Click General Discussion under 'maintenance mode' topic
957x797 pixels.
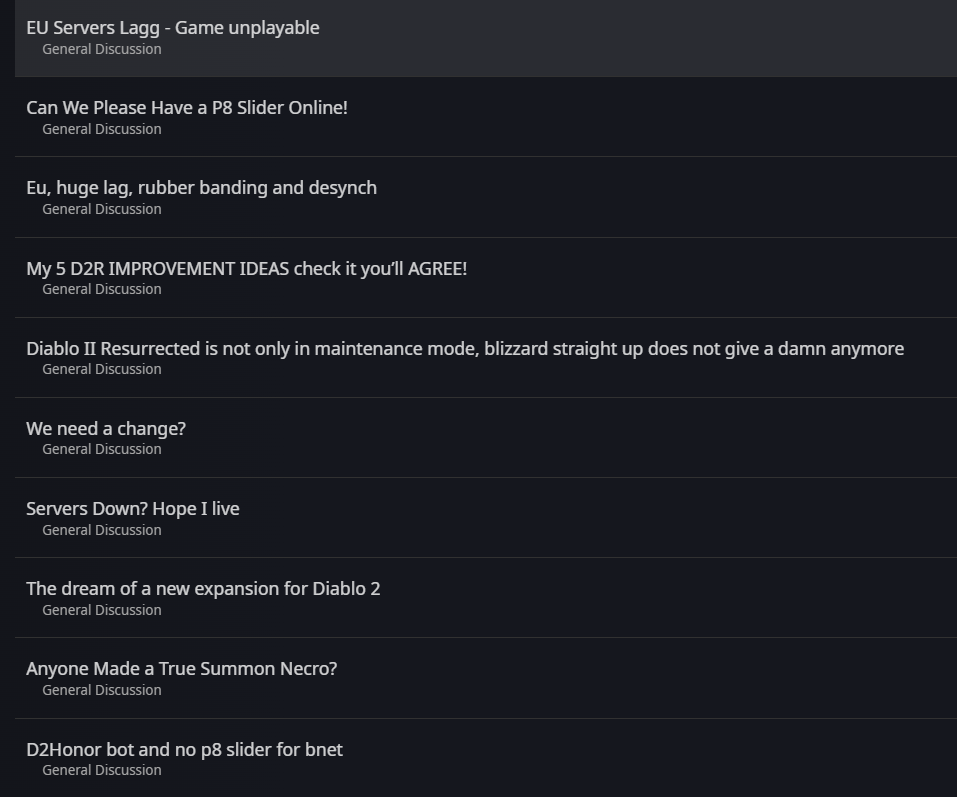tap(101, 369)
